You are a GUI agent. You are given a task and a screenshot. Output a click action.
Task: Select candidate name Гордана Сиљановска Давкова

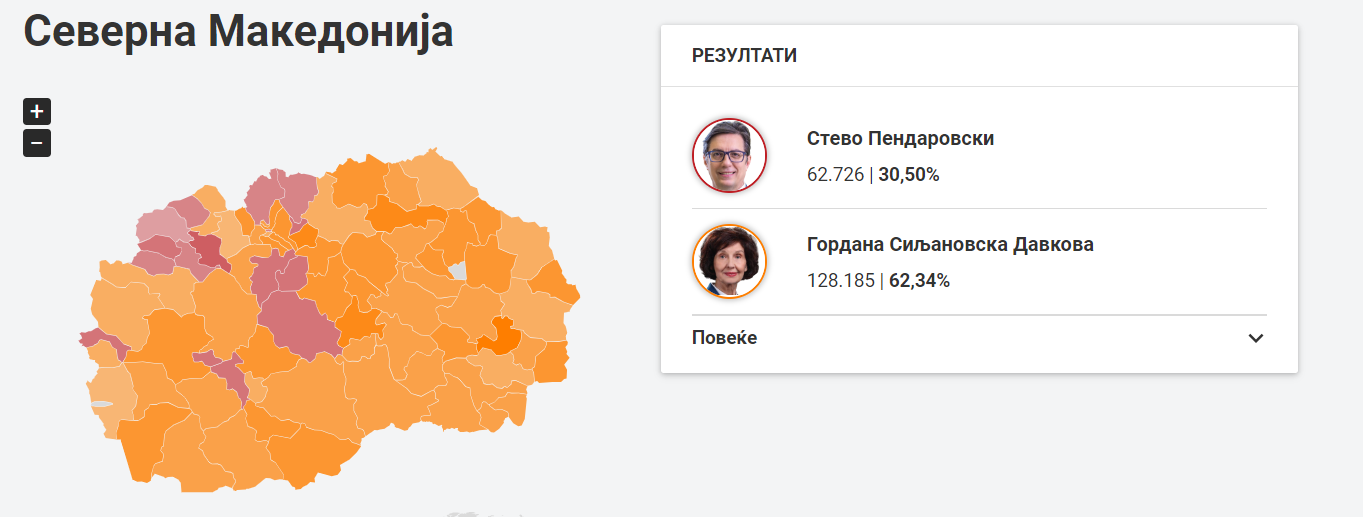pos(950,244)
